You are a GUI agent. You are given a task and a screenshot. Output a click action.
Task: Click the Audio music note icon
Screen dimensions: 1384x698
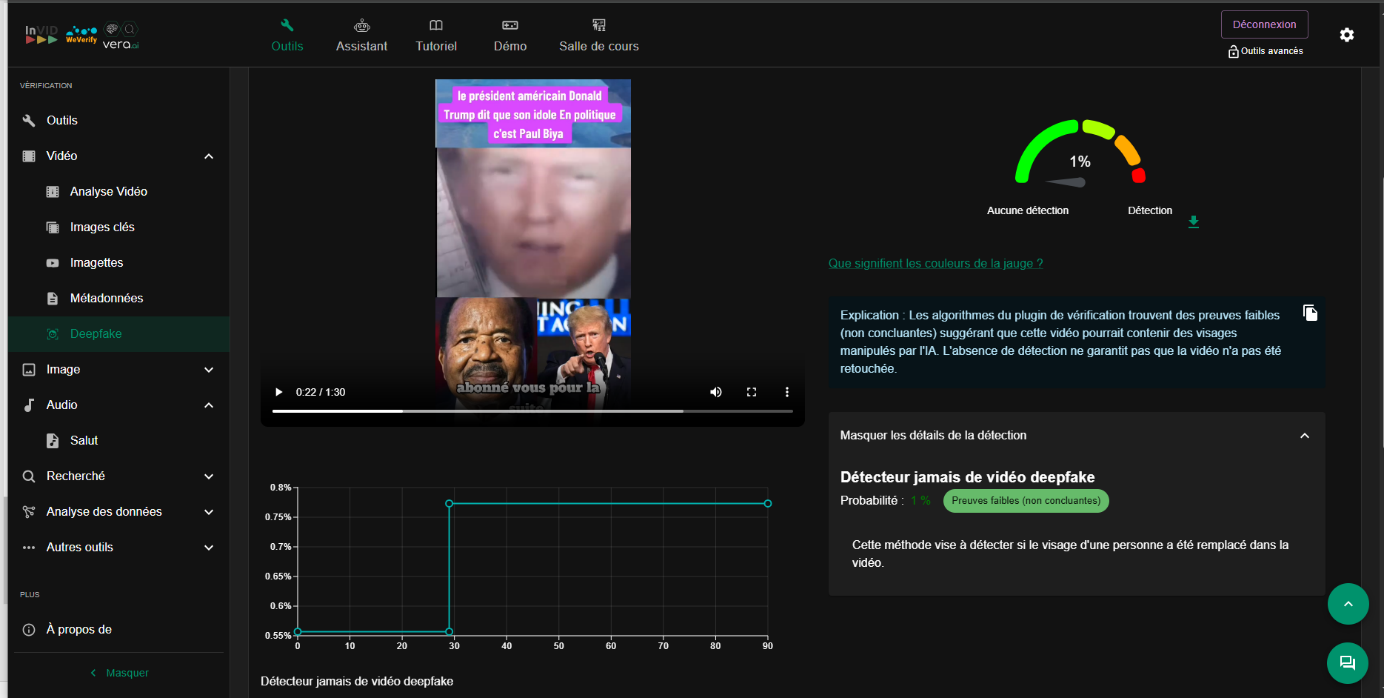(29, 405)
